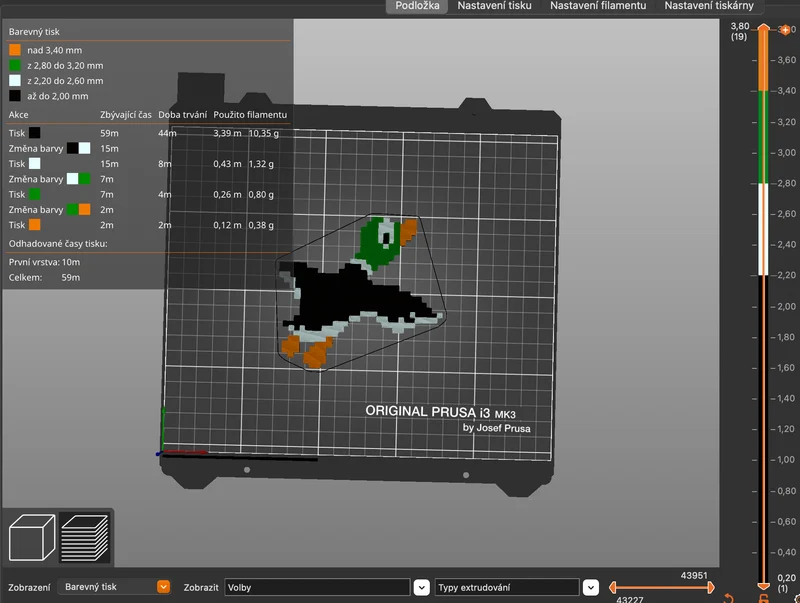This screenshot has height=603, width=800.
Task: Go to the Nastavení tiskárny tab
Action: (709, 6)
